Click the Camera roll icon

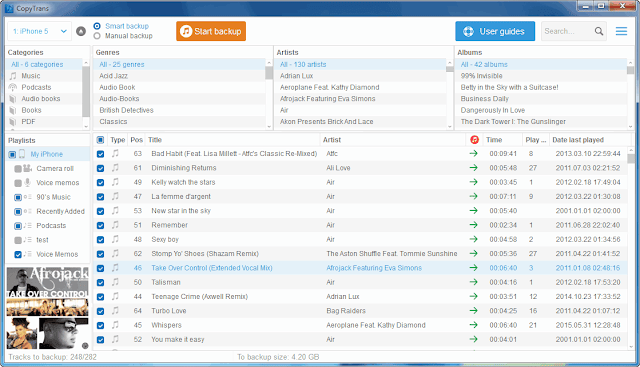(x=27, y=168)
